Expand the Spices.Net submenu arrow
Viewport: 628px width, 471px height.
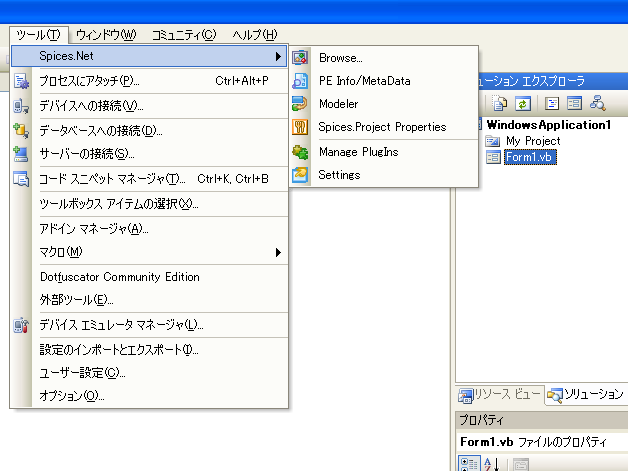[x=278, y=56]
